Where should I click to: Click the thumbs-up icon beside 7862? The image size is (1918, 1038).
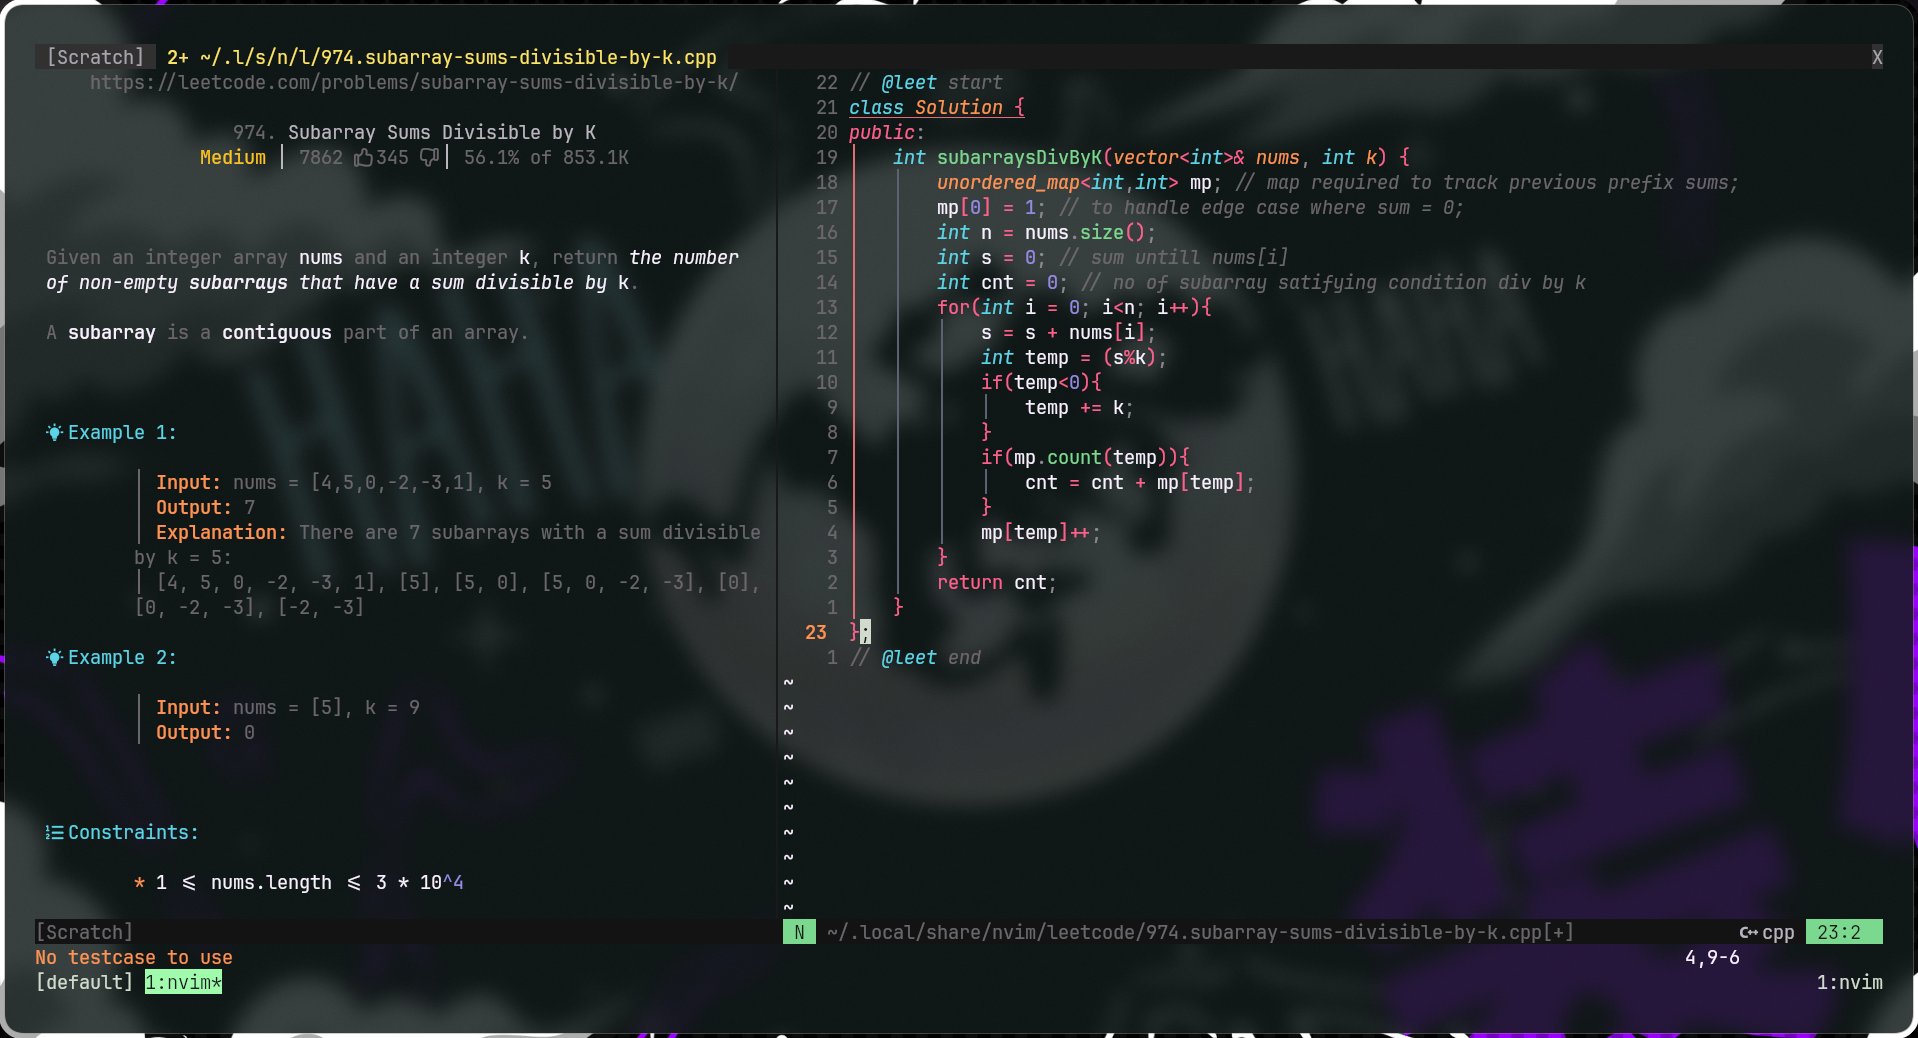tap(364, 158)
